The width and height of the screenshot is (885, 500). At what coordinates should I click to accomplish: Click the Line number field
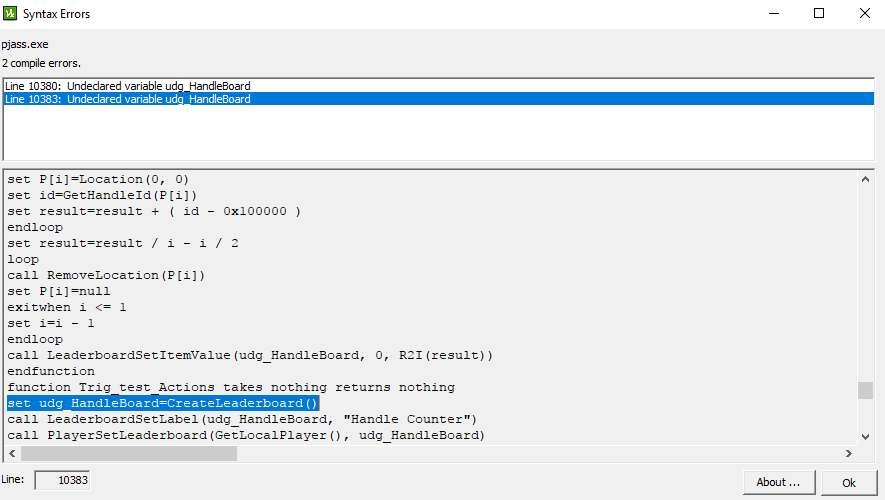pos(62,481)
